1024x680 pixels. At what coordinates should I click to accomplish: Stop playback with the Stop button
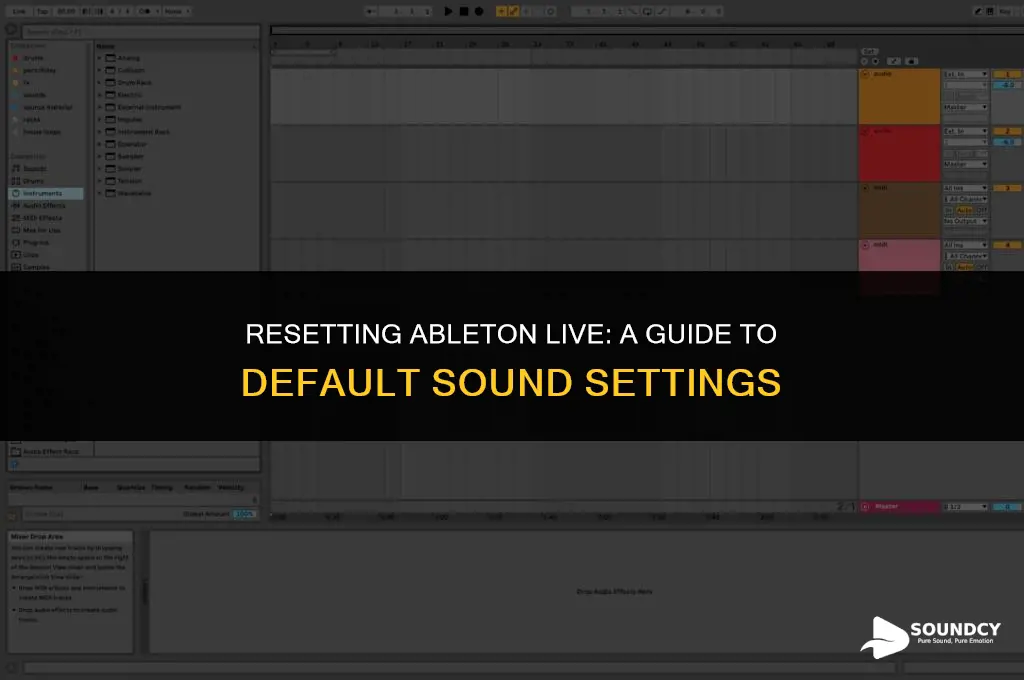point(464,11)
